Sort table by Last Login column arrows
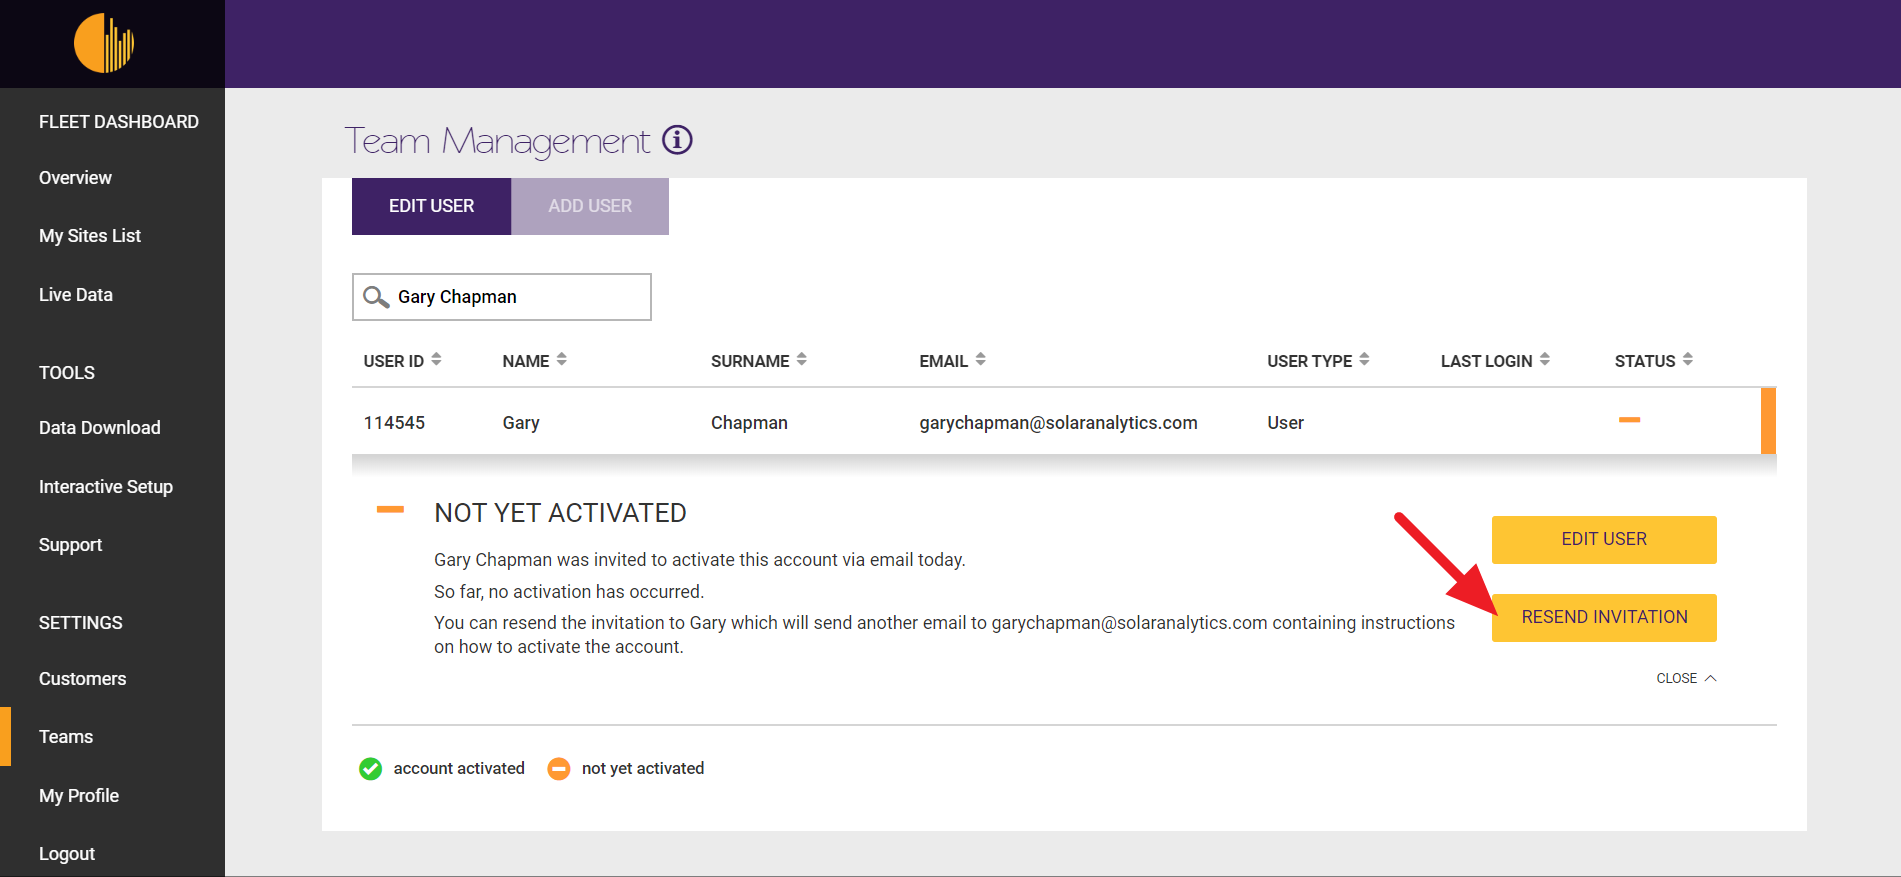 pyautogui.click(x=1545, y=360)
